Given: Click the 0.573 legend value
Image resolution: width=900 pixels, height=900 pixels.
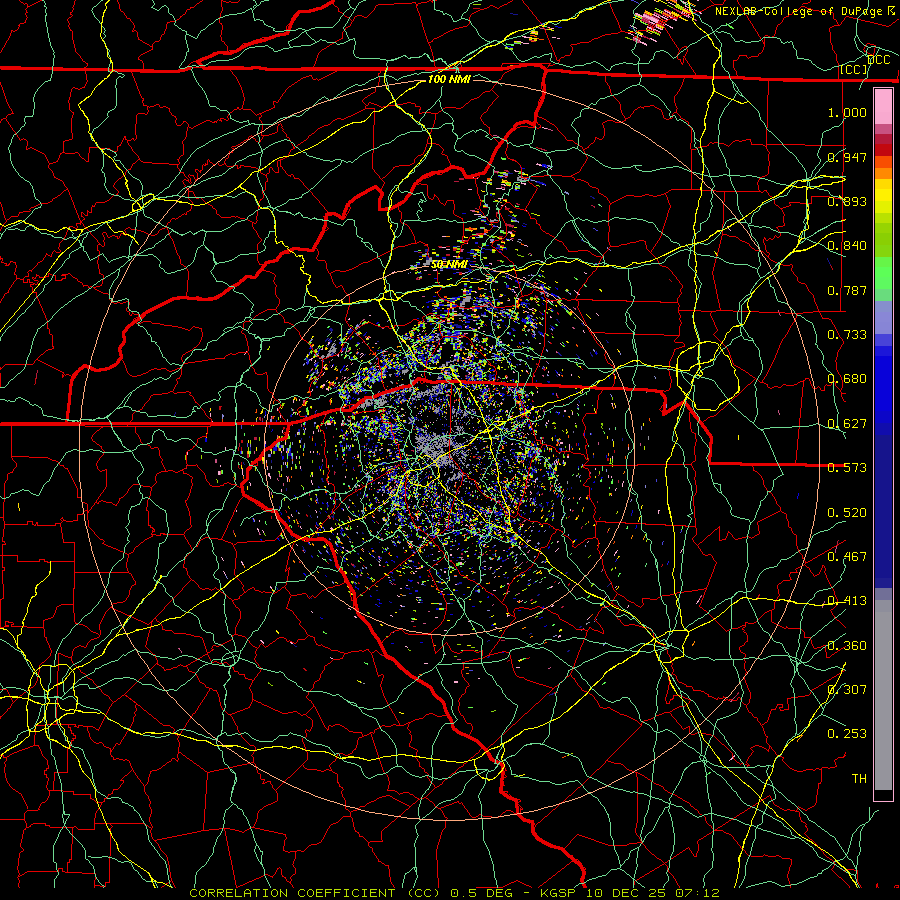Looking at the screenshot, I should tap(847, 468).
